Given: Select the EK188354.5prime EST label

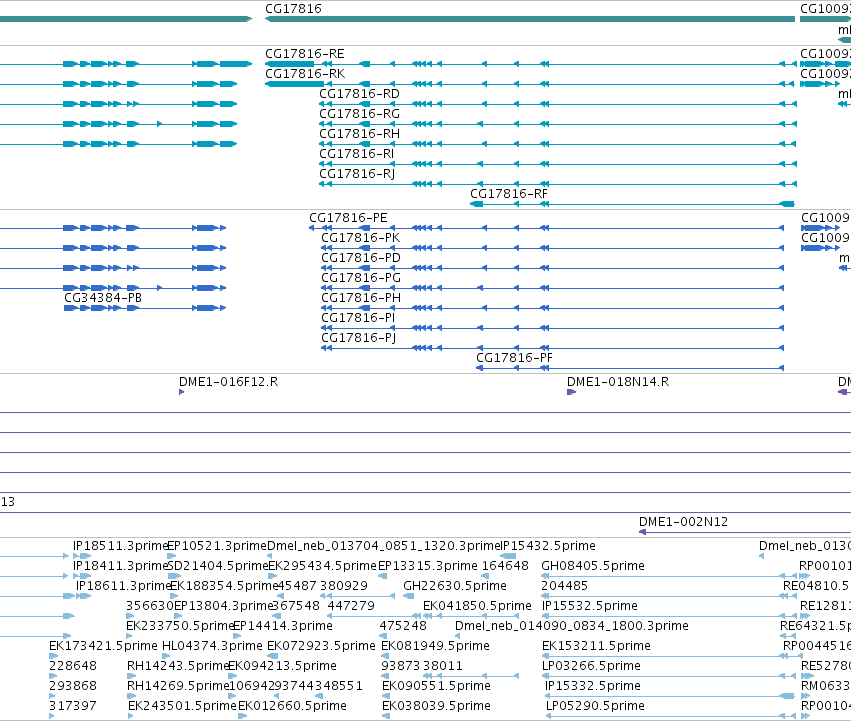Looking at the screenshot, I should click(224, 586).
